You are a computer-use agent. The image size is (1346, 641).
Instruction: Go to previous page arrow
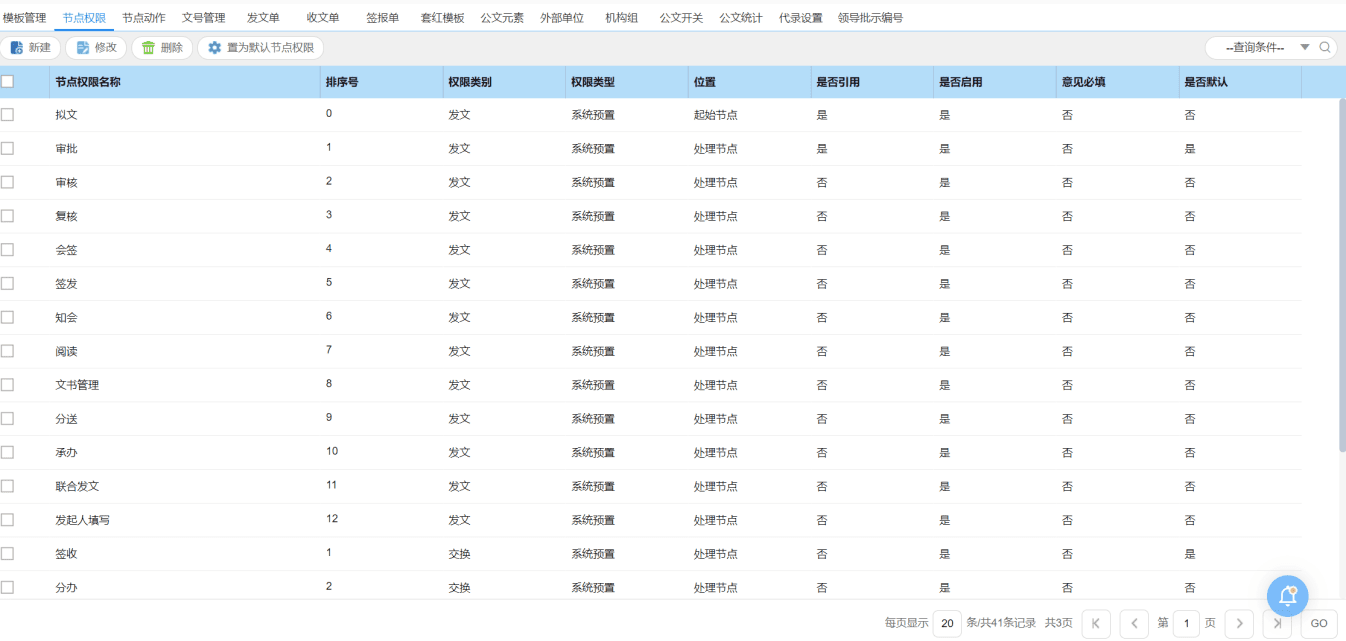1134,623
